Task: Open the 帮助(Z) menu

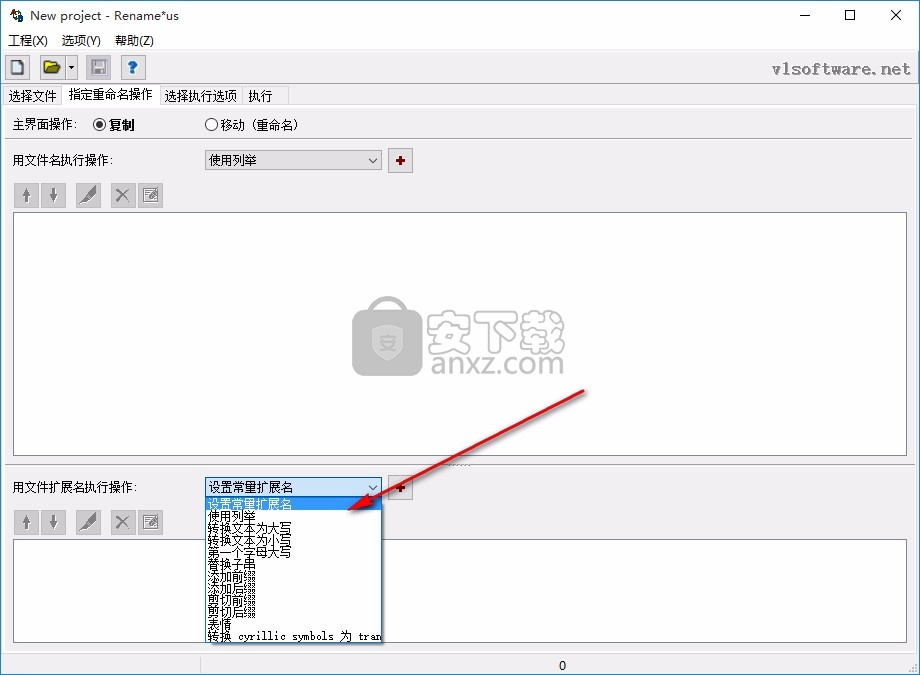Action: (134, 40)
